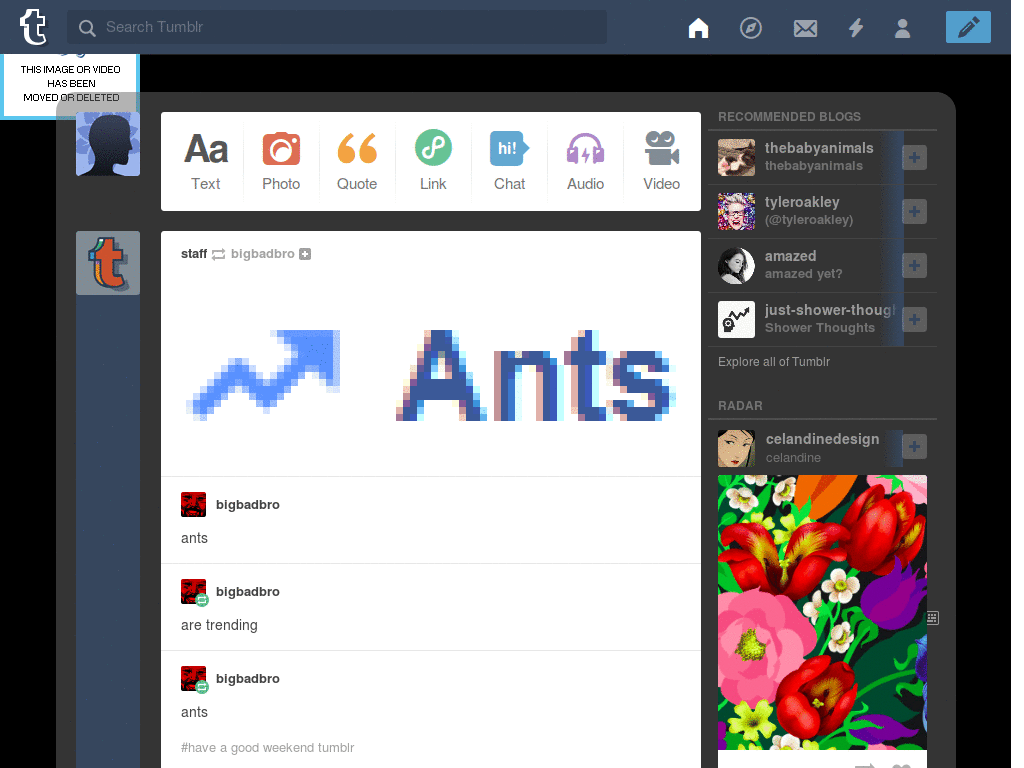
Task: Click tyleroakley avatar thumbnail
Action: coord(736,212)
